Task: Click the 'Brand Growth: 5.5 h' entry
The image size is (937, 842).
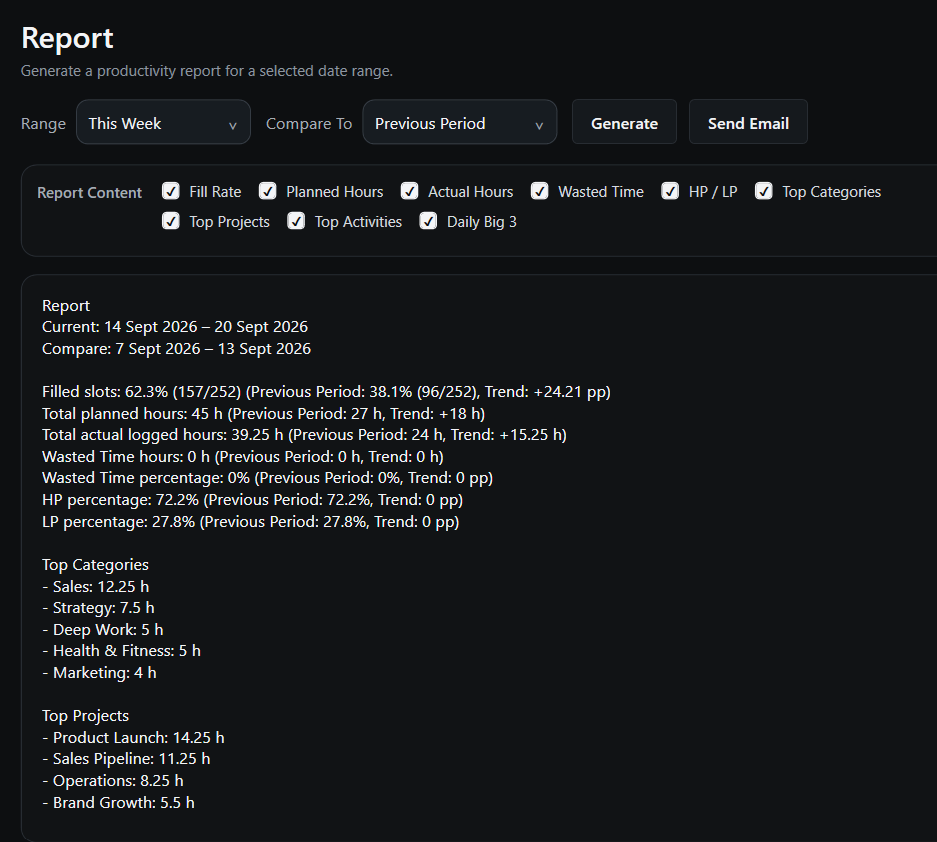Action: [118, 803]
